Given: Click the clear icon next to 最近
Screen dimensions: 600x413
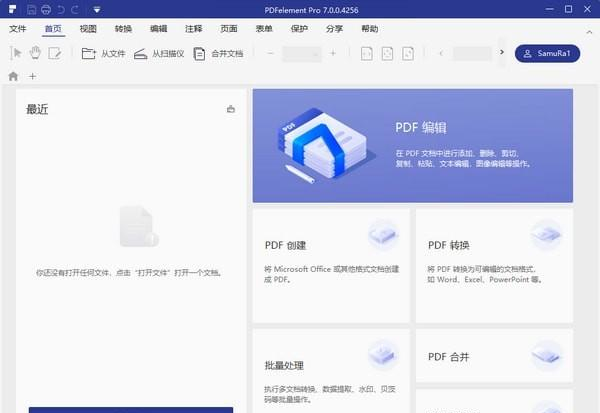Looking at the screenshot, I should (231, 109).
